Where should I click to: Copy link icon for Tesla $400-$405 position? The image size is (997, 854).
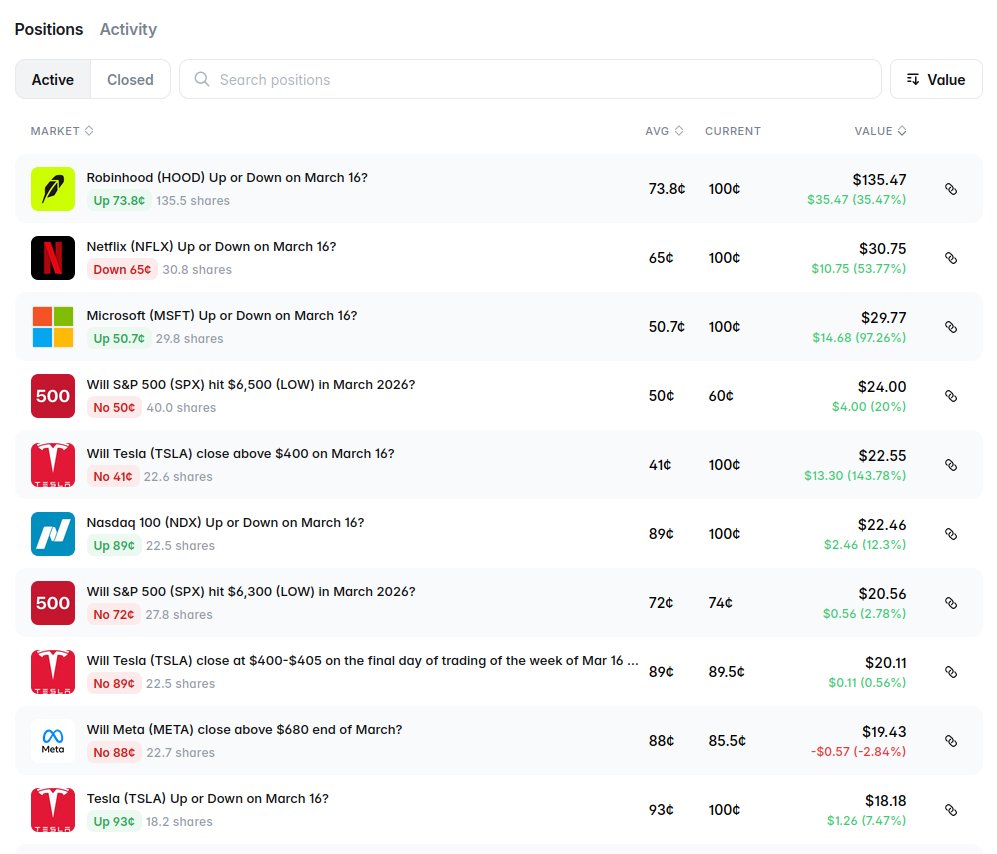(951, 672)
